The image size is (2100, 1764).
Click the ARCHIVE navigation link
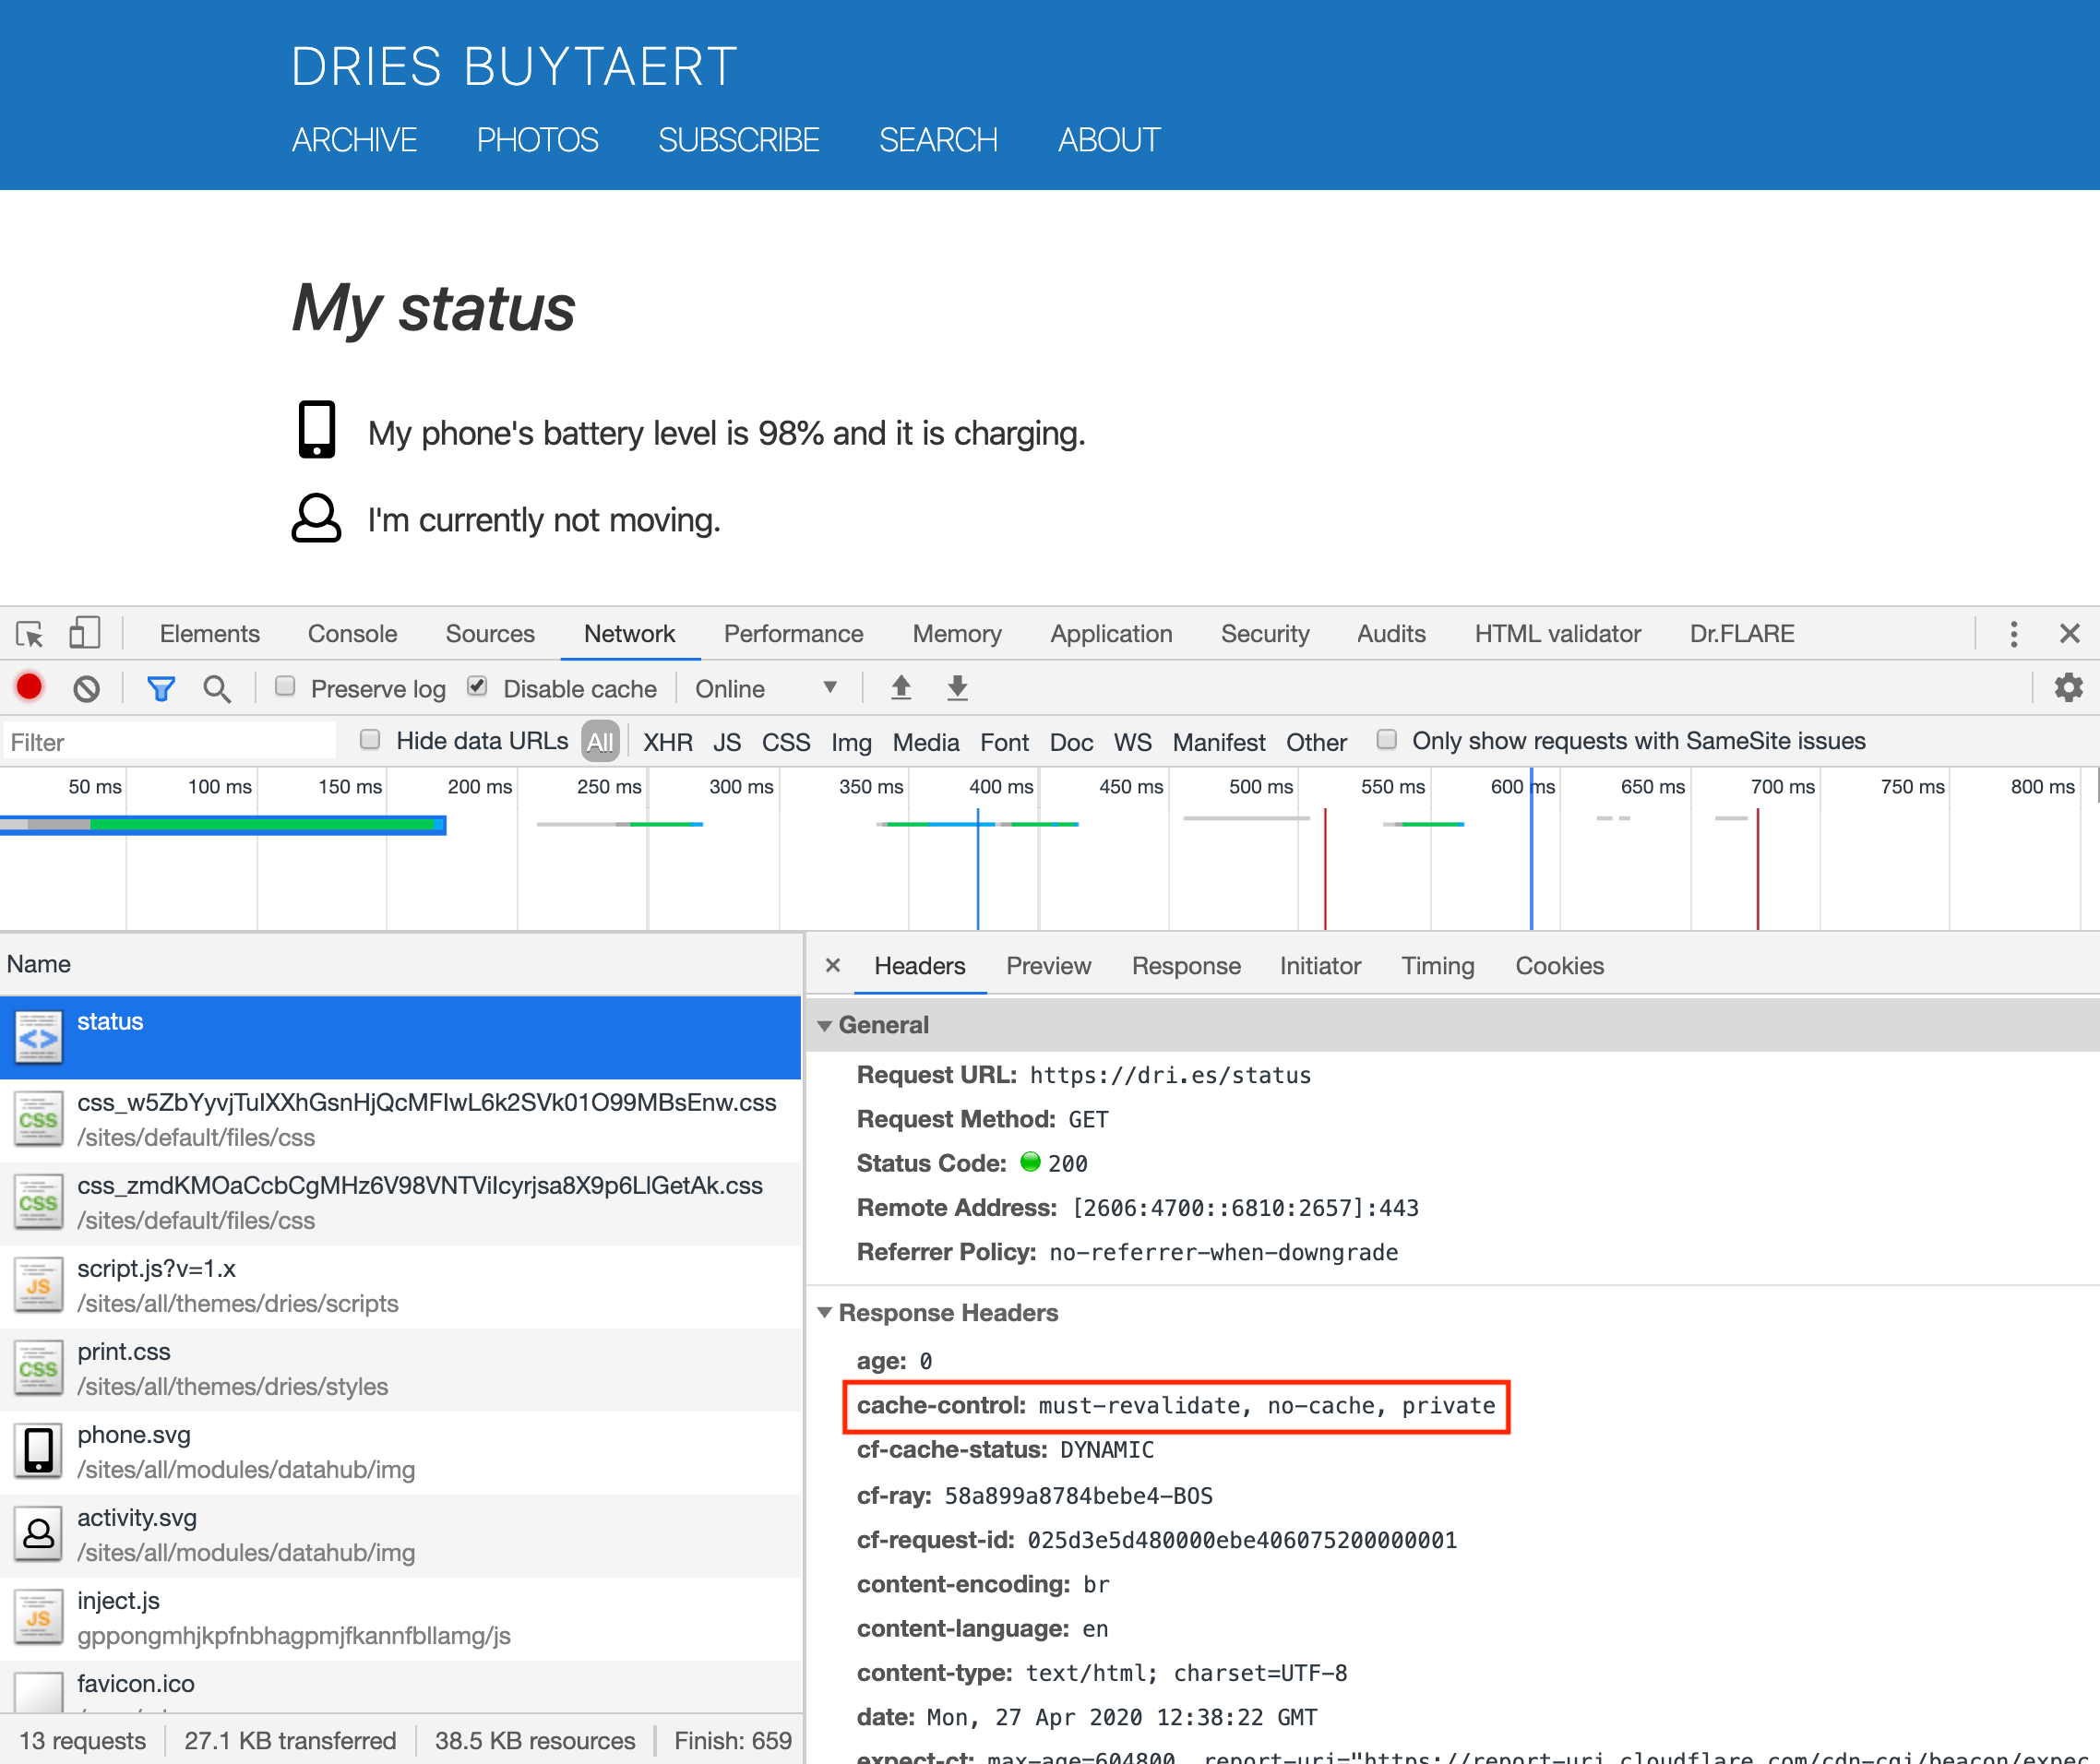click(354, 140)
